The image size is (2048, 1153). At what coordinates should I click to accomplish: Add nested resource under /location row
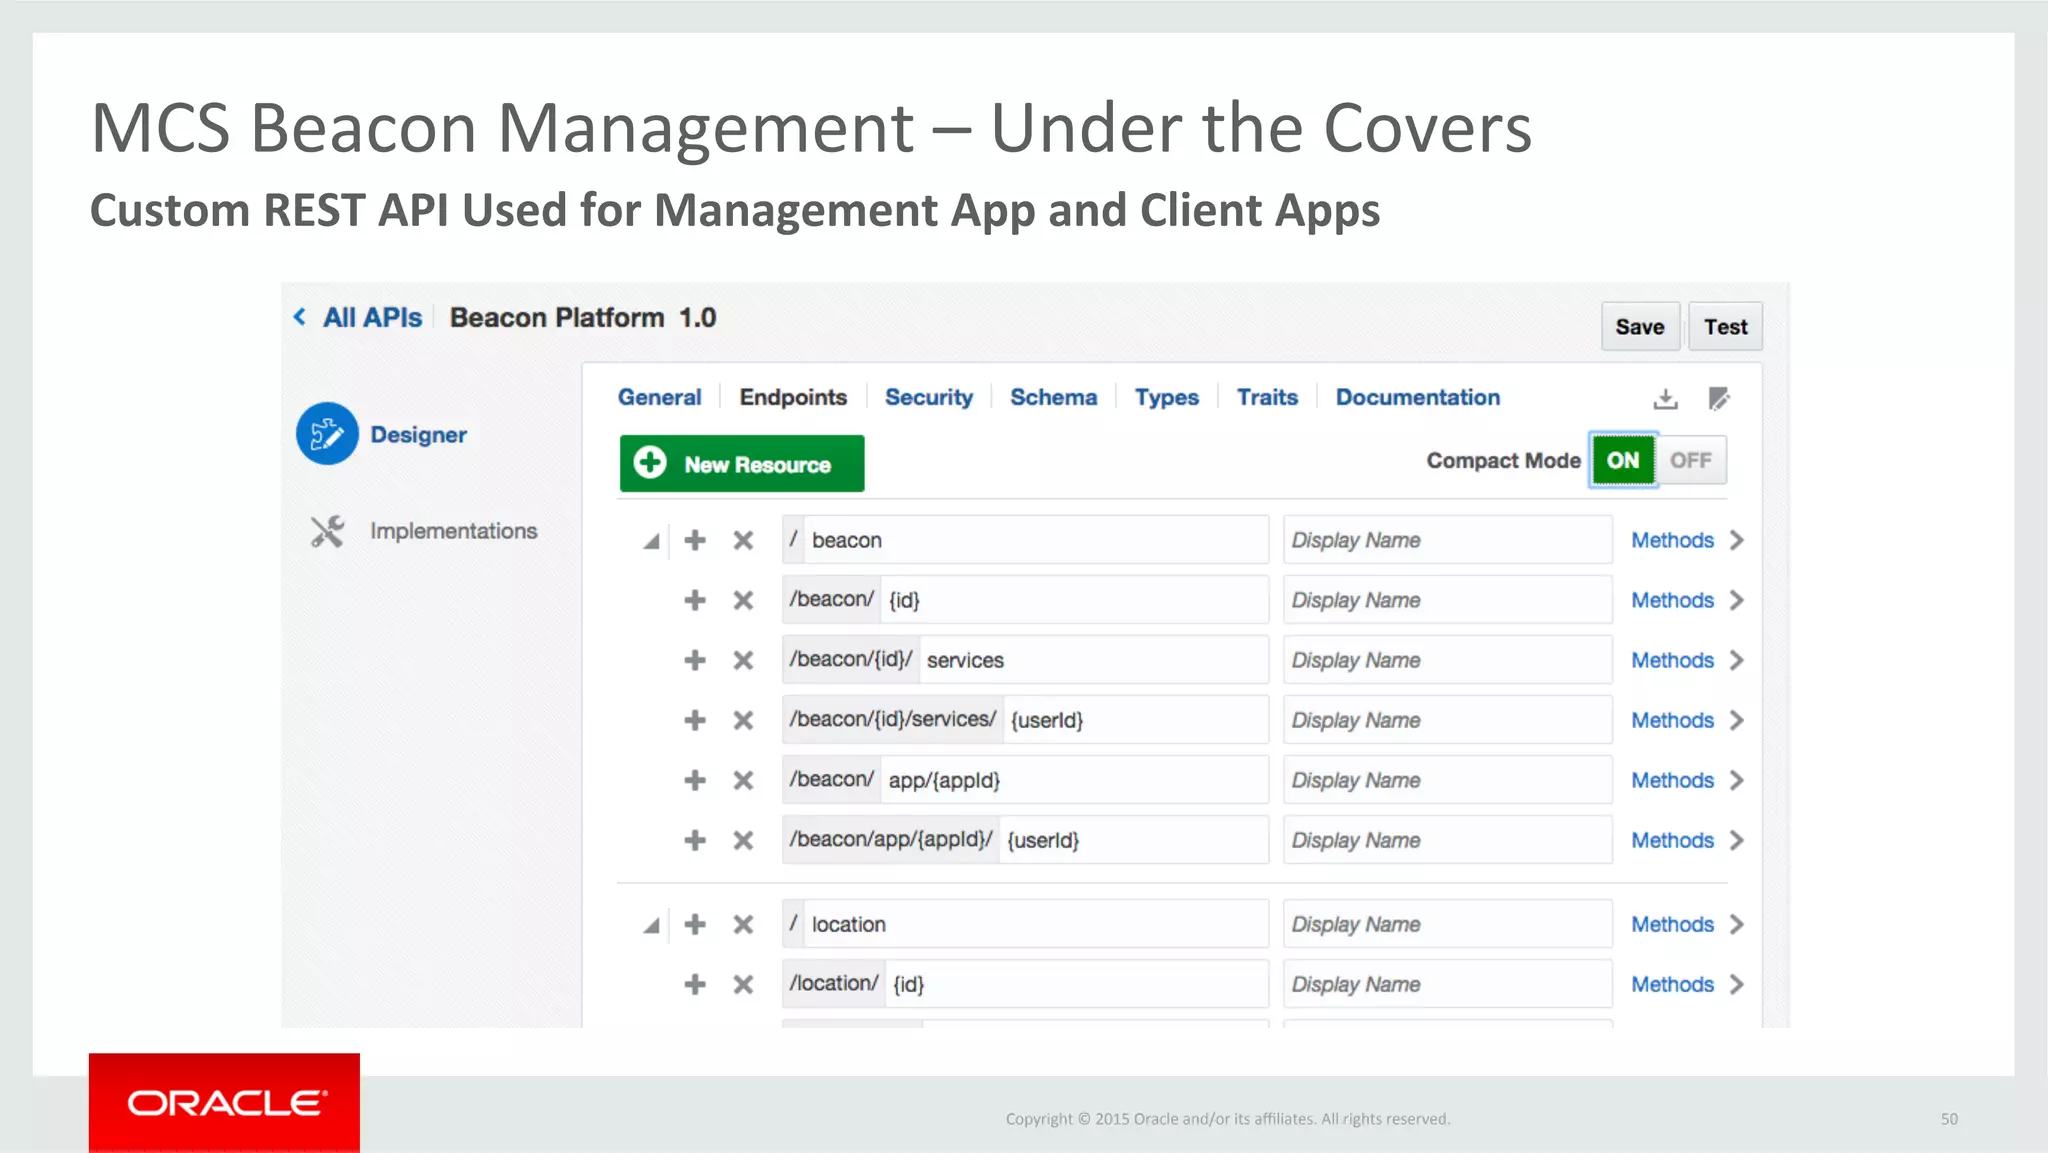(695, 924)
